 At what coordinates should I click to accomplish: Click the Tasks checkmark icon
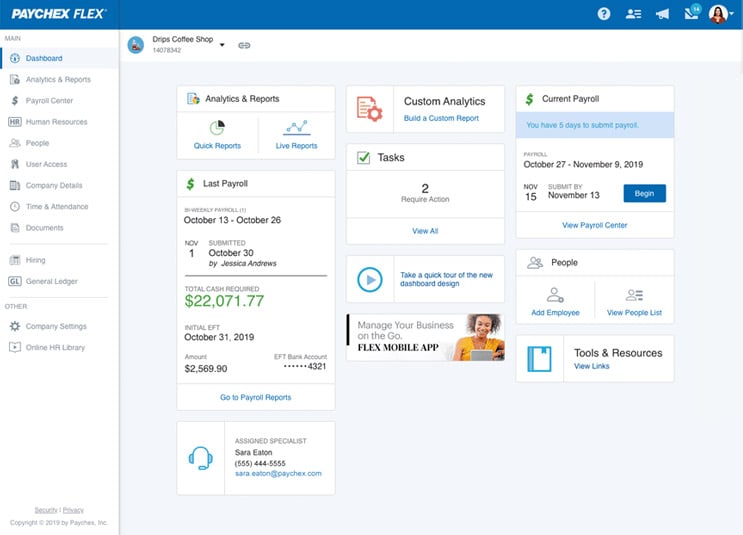pyautogui.click(x=363, y=157)
